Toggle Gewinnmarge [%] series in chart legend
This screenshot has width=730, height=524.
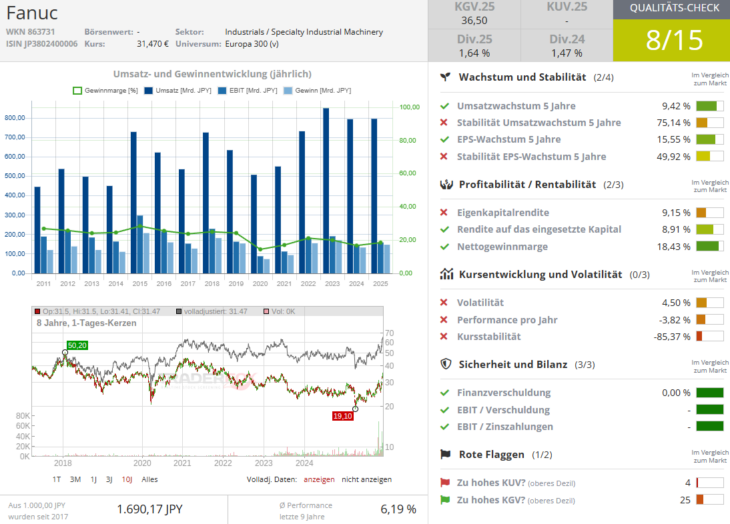click(108, 90)
